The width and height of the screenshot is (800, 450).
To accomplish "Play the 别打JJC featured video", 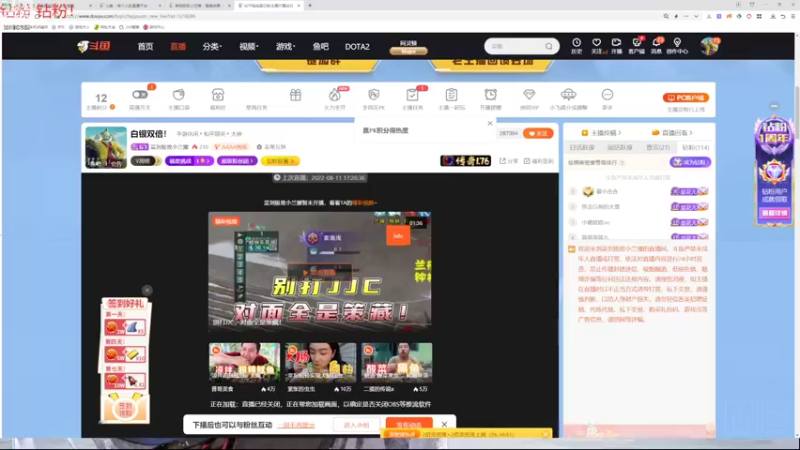I will 319,271.
